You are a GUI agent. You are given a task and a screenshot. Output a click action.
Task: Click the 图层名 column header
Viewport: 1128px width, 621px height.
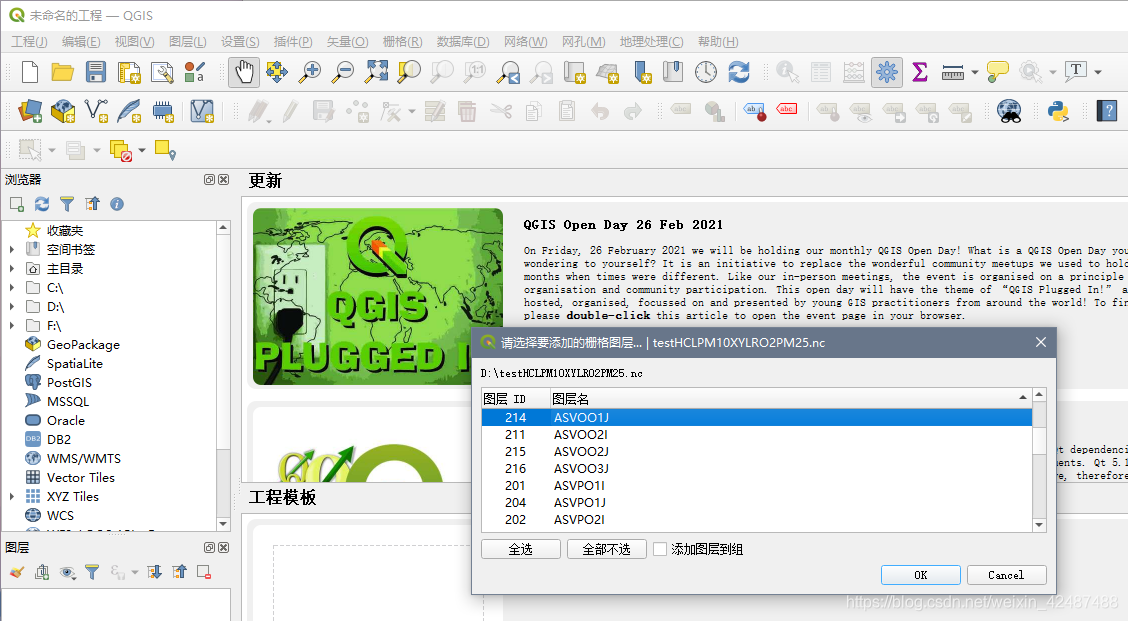point(790,399)
